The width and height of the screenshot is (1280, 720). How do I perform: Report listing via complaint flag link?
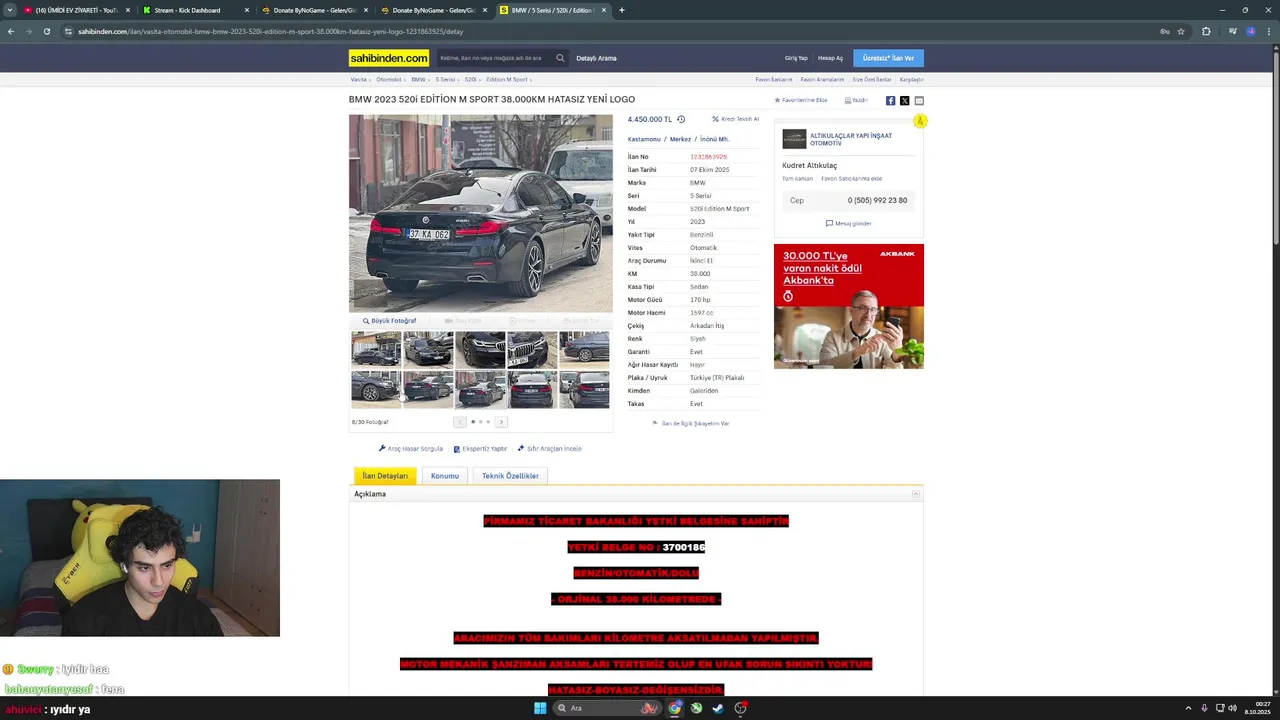tap(690, 424)
